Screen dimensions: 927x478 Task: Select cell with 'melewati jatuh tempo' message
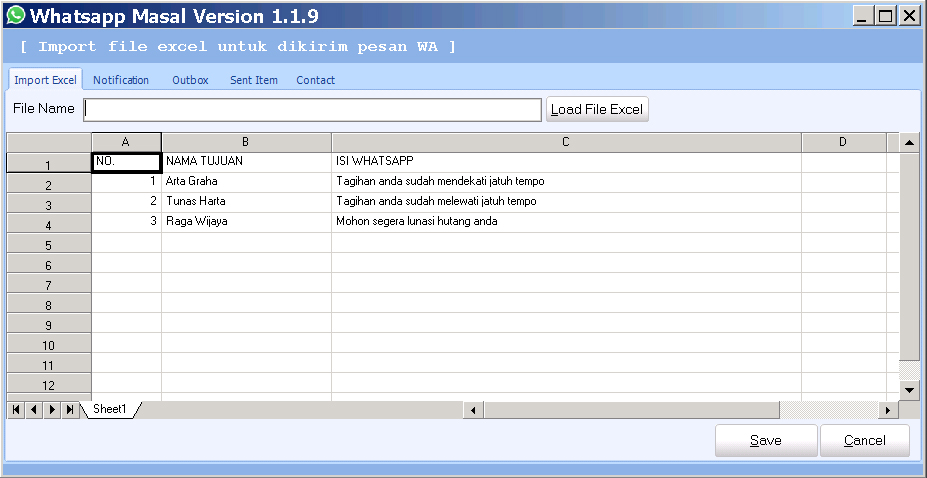[x=566, y=202]
